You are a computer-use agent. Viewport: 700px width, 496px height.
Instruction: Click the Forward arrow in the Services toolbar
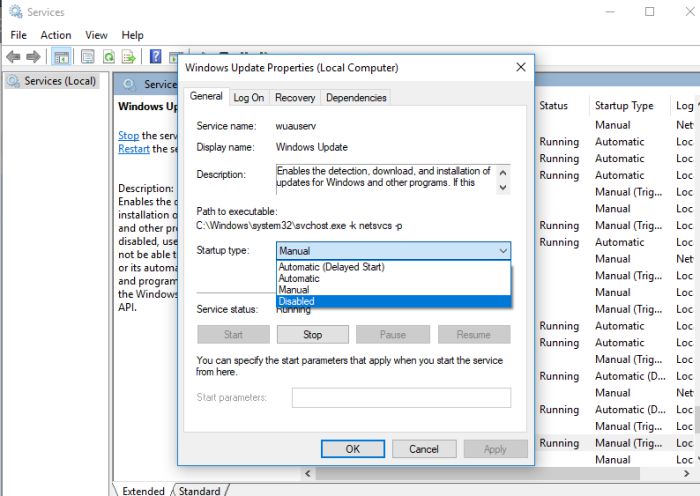tap(33, 57)
